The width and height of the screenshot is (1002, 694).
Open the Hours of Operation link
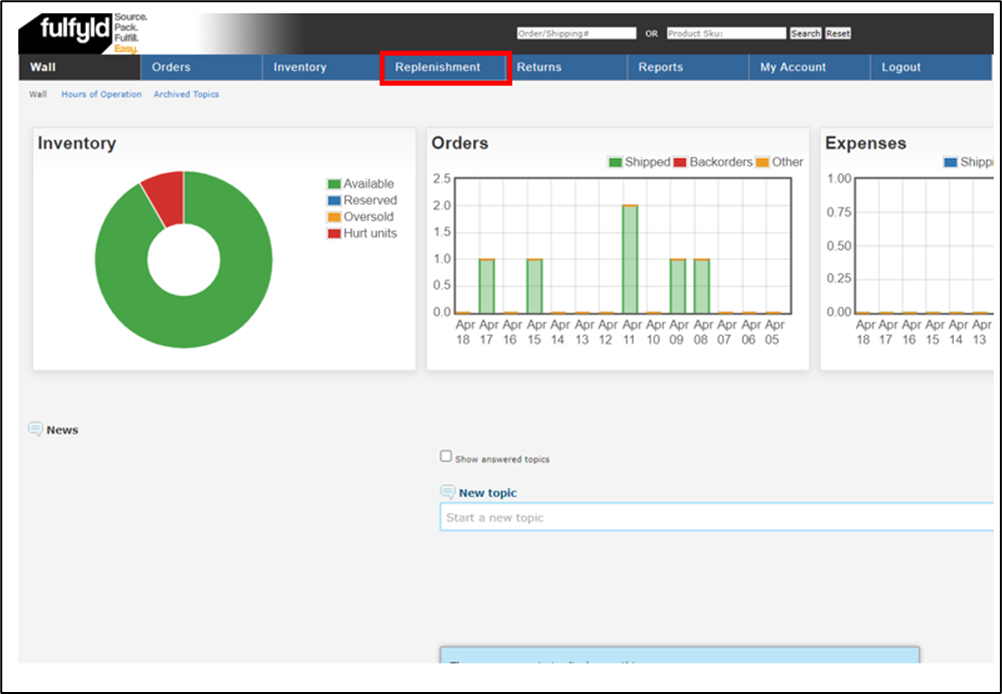[101, 94]
